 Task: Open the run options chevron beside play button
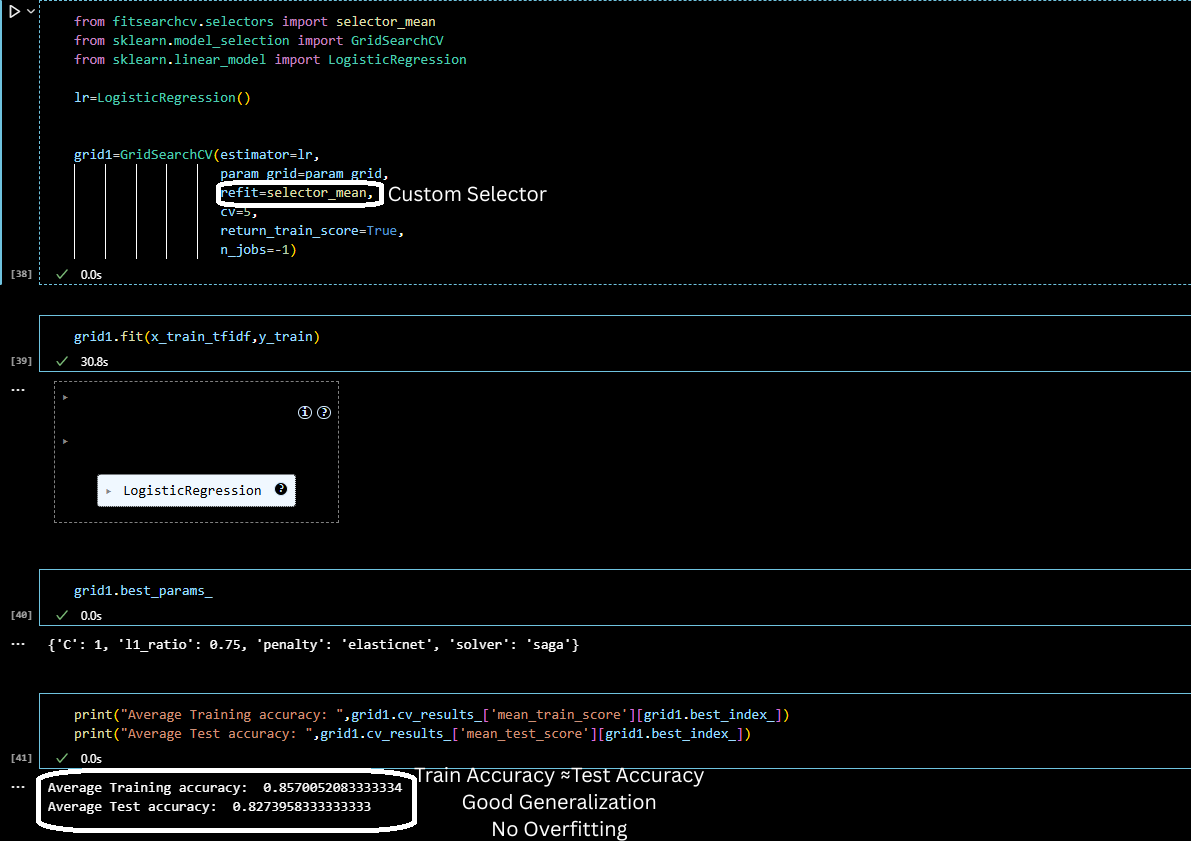(31, 11)
